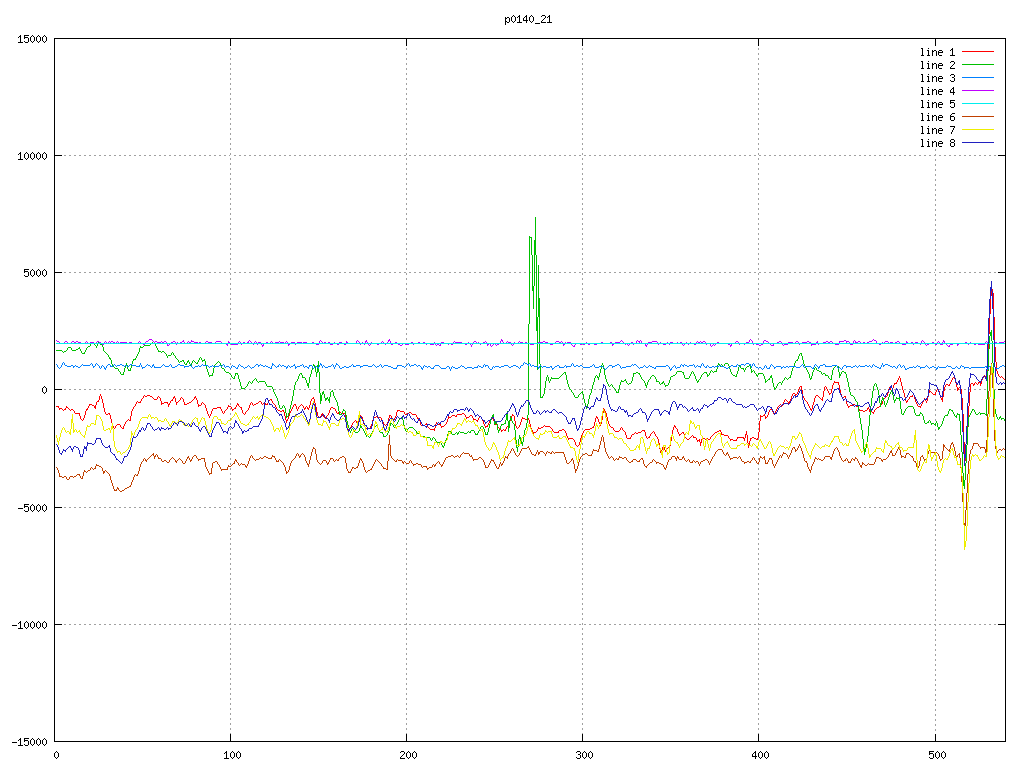The height and width of the screenshot is (768, 1024).
Task: Select the "line 7" legend label
Action: point(937,130)
